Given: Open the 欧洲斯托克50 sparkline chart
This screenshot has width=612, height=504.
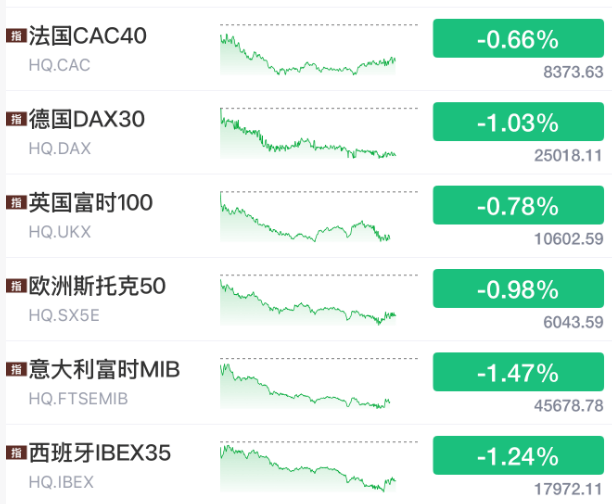Looking at the screenshot, I should [308, 302].
